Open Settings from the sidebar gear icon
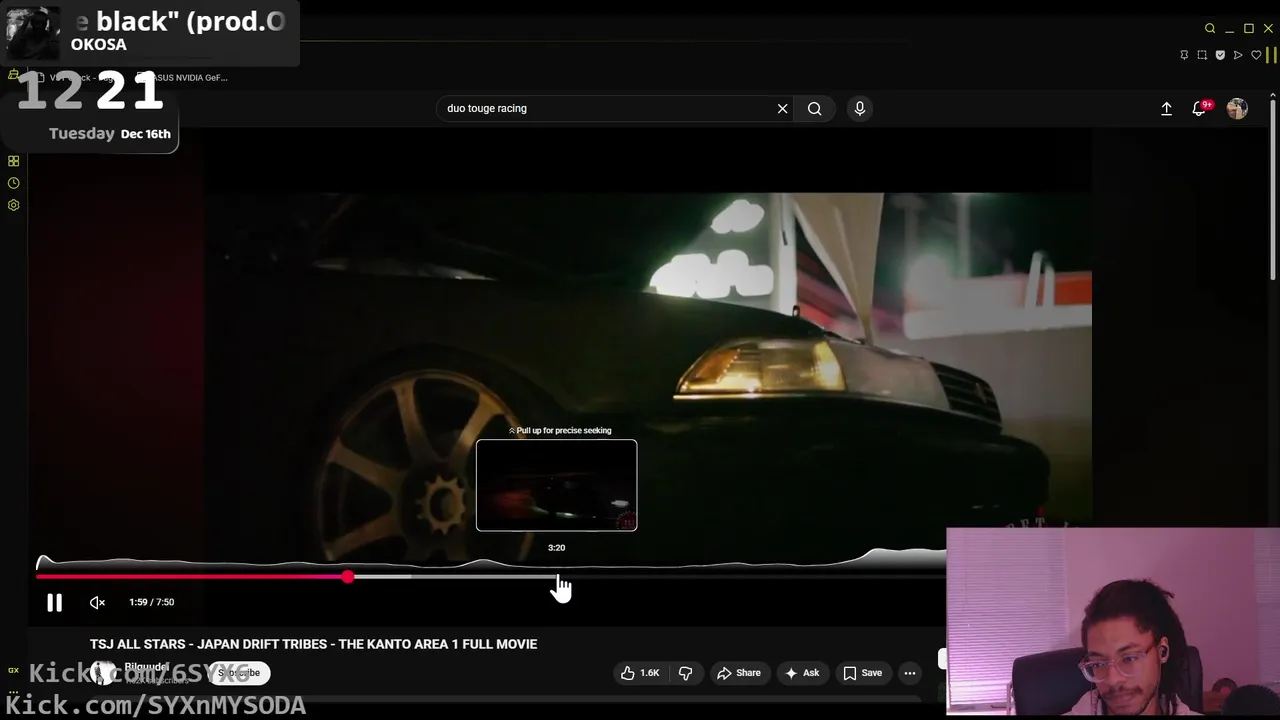The width and height of the screenshot is (1280, 720). [13, 205]
